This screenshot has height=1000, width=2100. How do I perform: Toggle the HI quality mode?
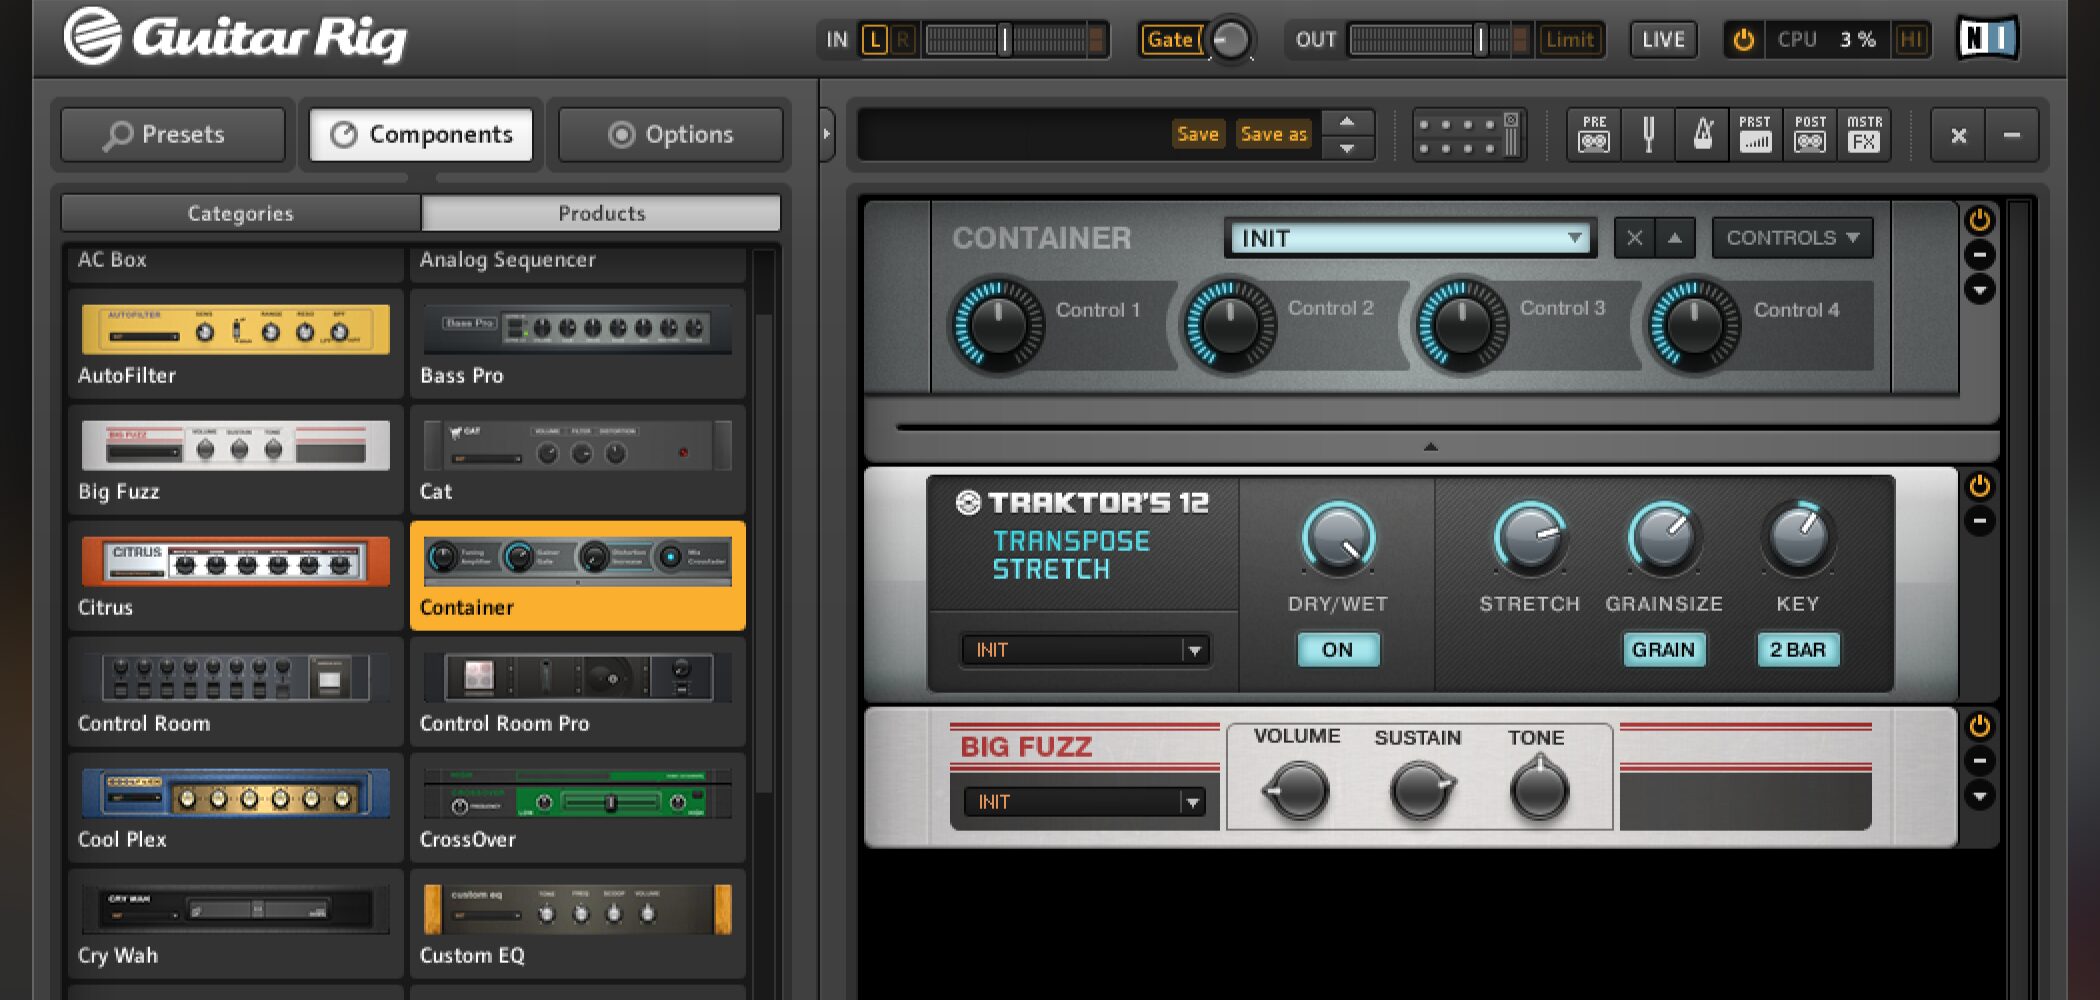click(x=1911, y=40)
